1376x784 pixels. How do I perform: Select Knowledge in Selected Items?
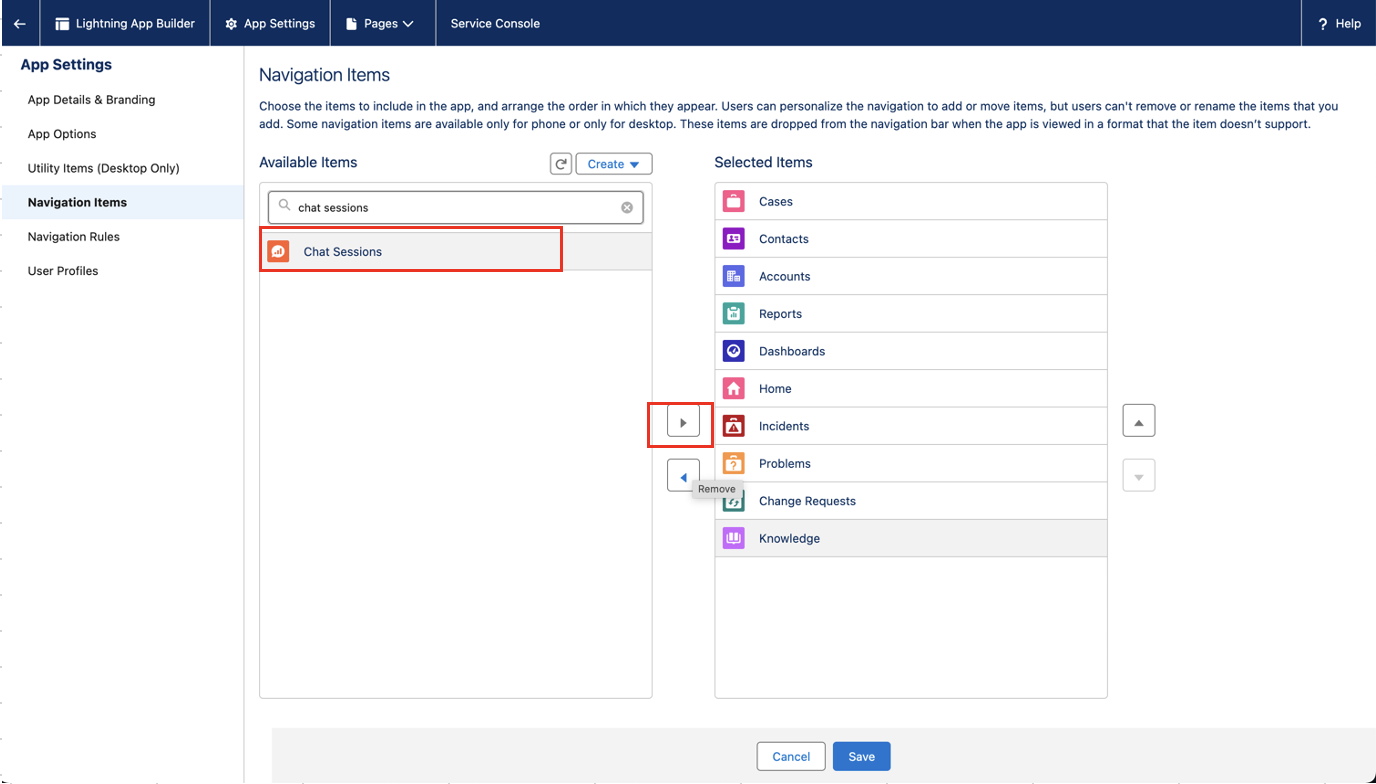click(911, 539)
